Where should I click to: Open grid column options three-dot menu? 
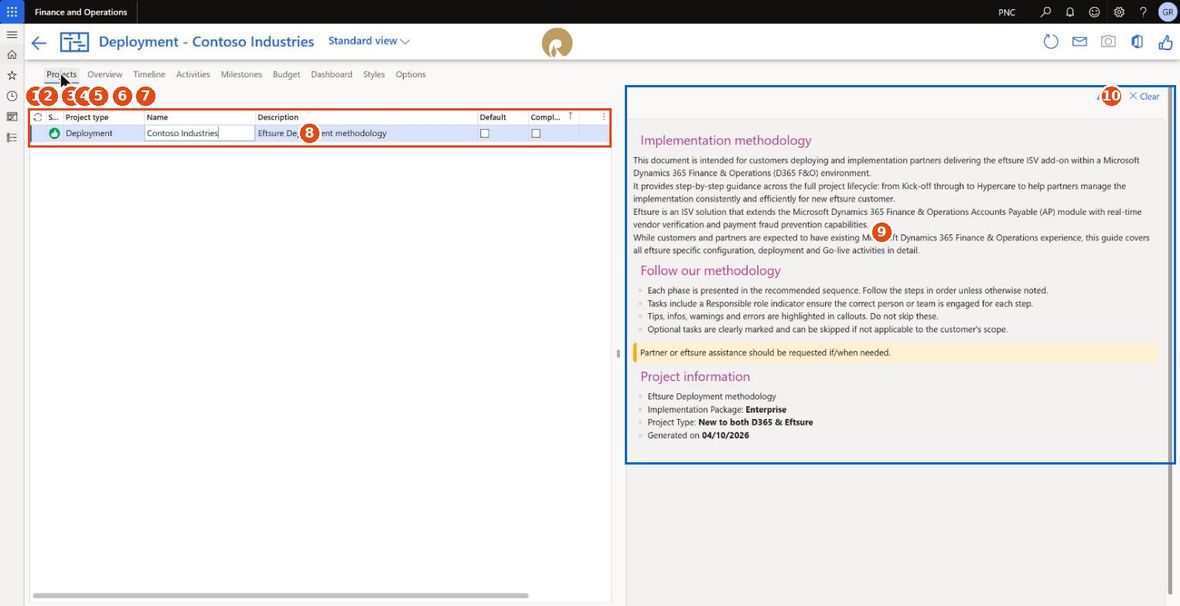click(604, 117)
